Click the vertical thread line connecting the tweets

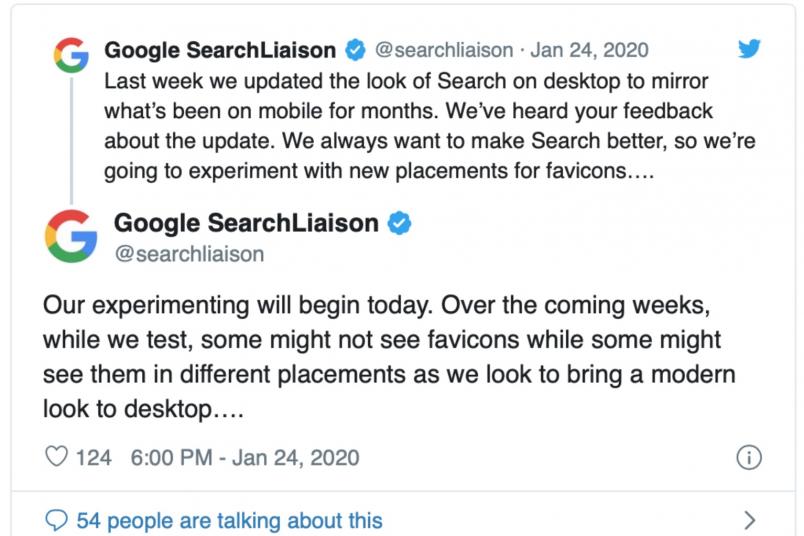tap(71, 140)
